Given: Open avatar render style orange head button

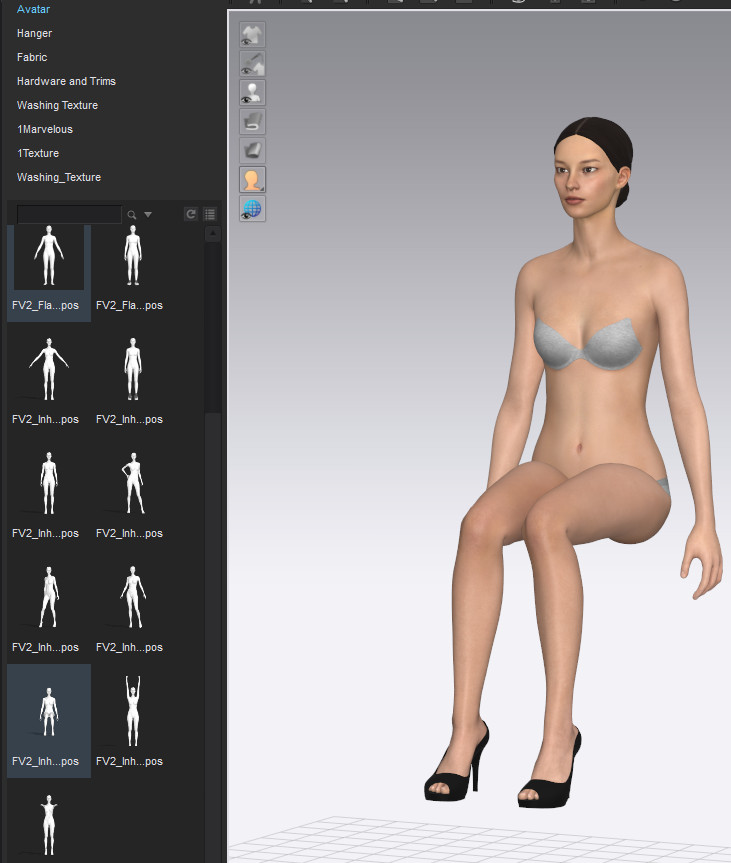Looking at the screenshot, I should (252, 179).
